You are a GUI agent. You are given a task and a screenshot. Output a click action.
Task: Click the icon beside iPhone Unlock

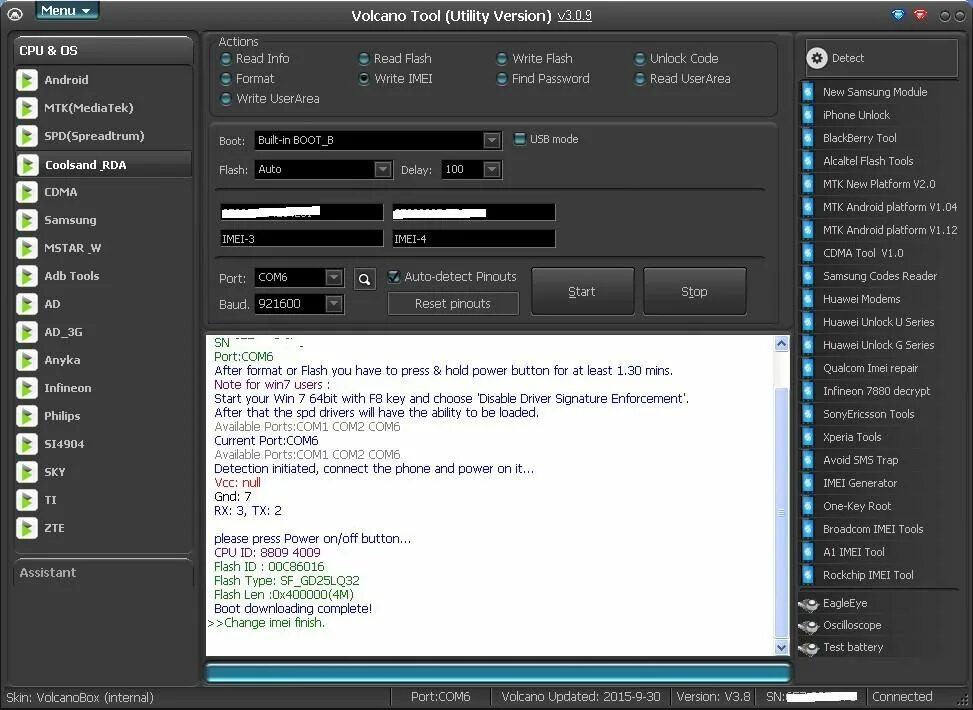tap(808, 115)
